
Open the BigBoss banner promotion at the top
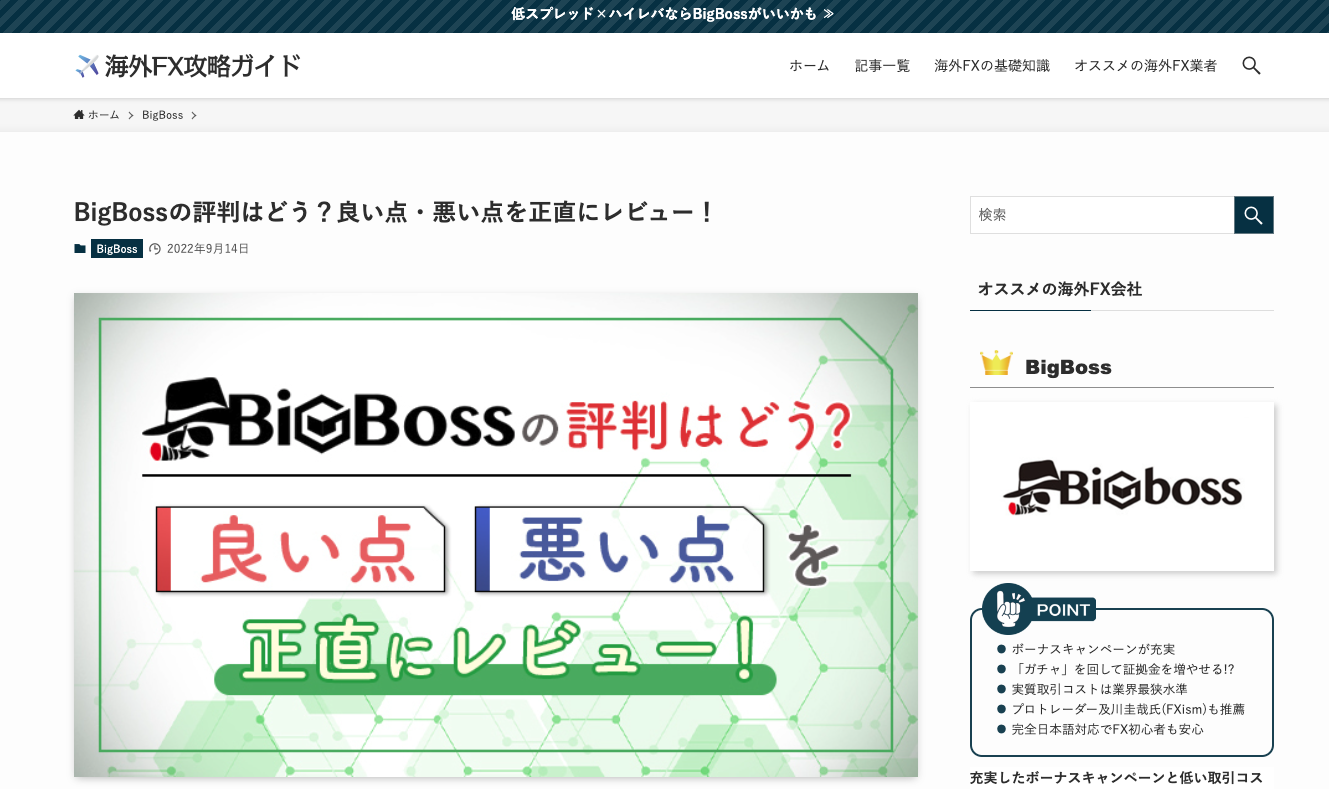664,14
